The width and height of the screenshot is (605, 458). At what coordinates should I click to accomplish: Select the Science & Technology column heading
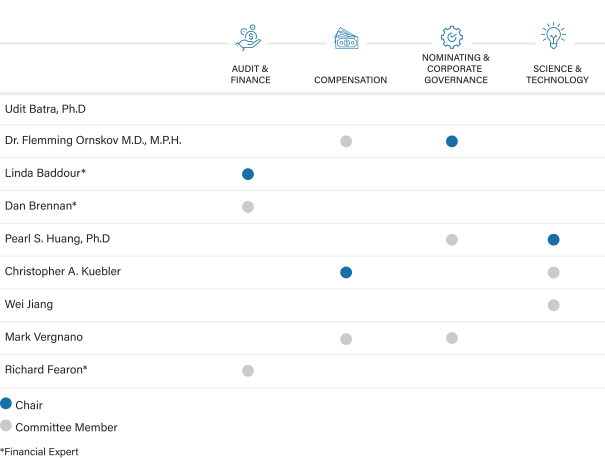557,74
